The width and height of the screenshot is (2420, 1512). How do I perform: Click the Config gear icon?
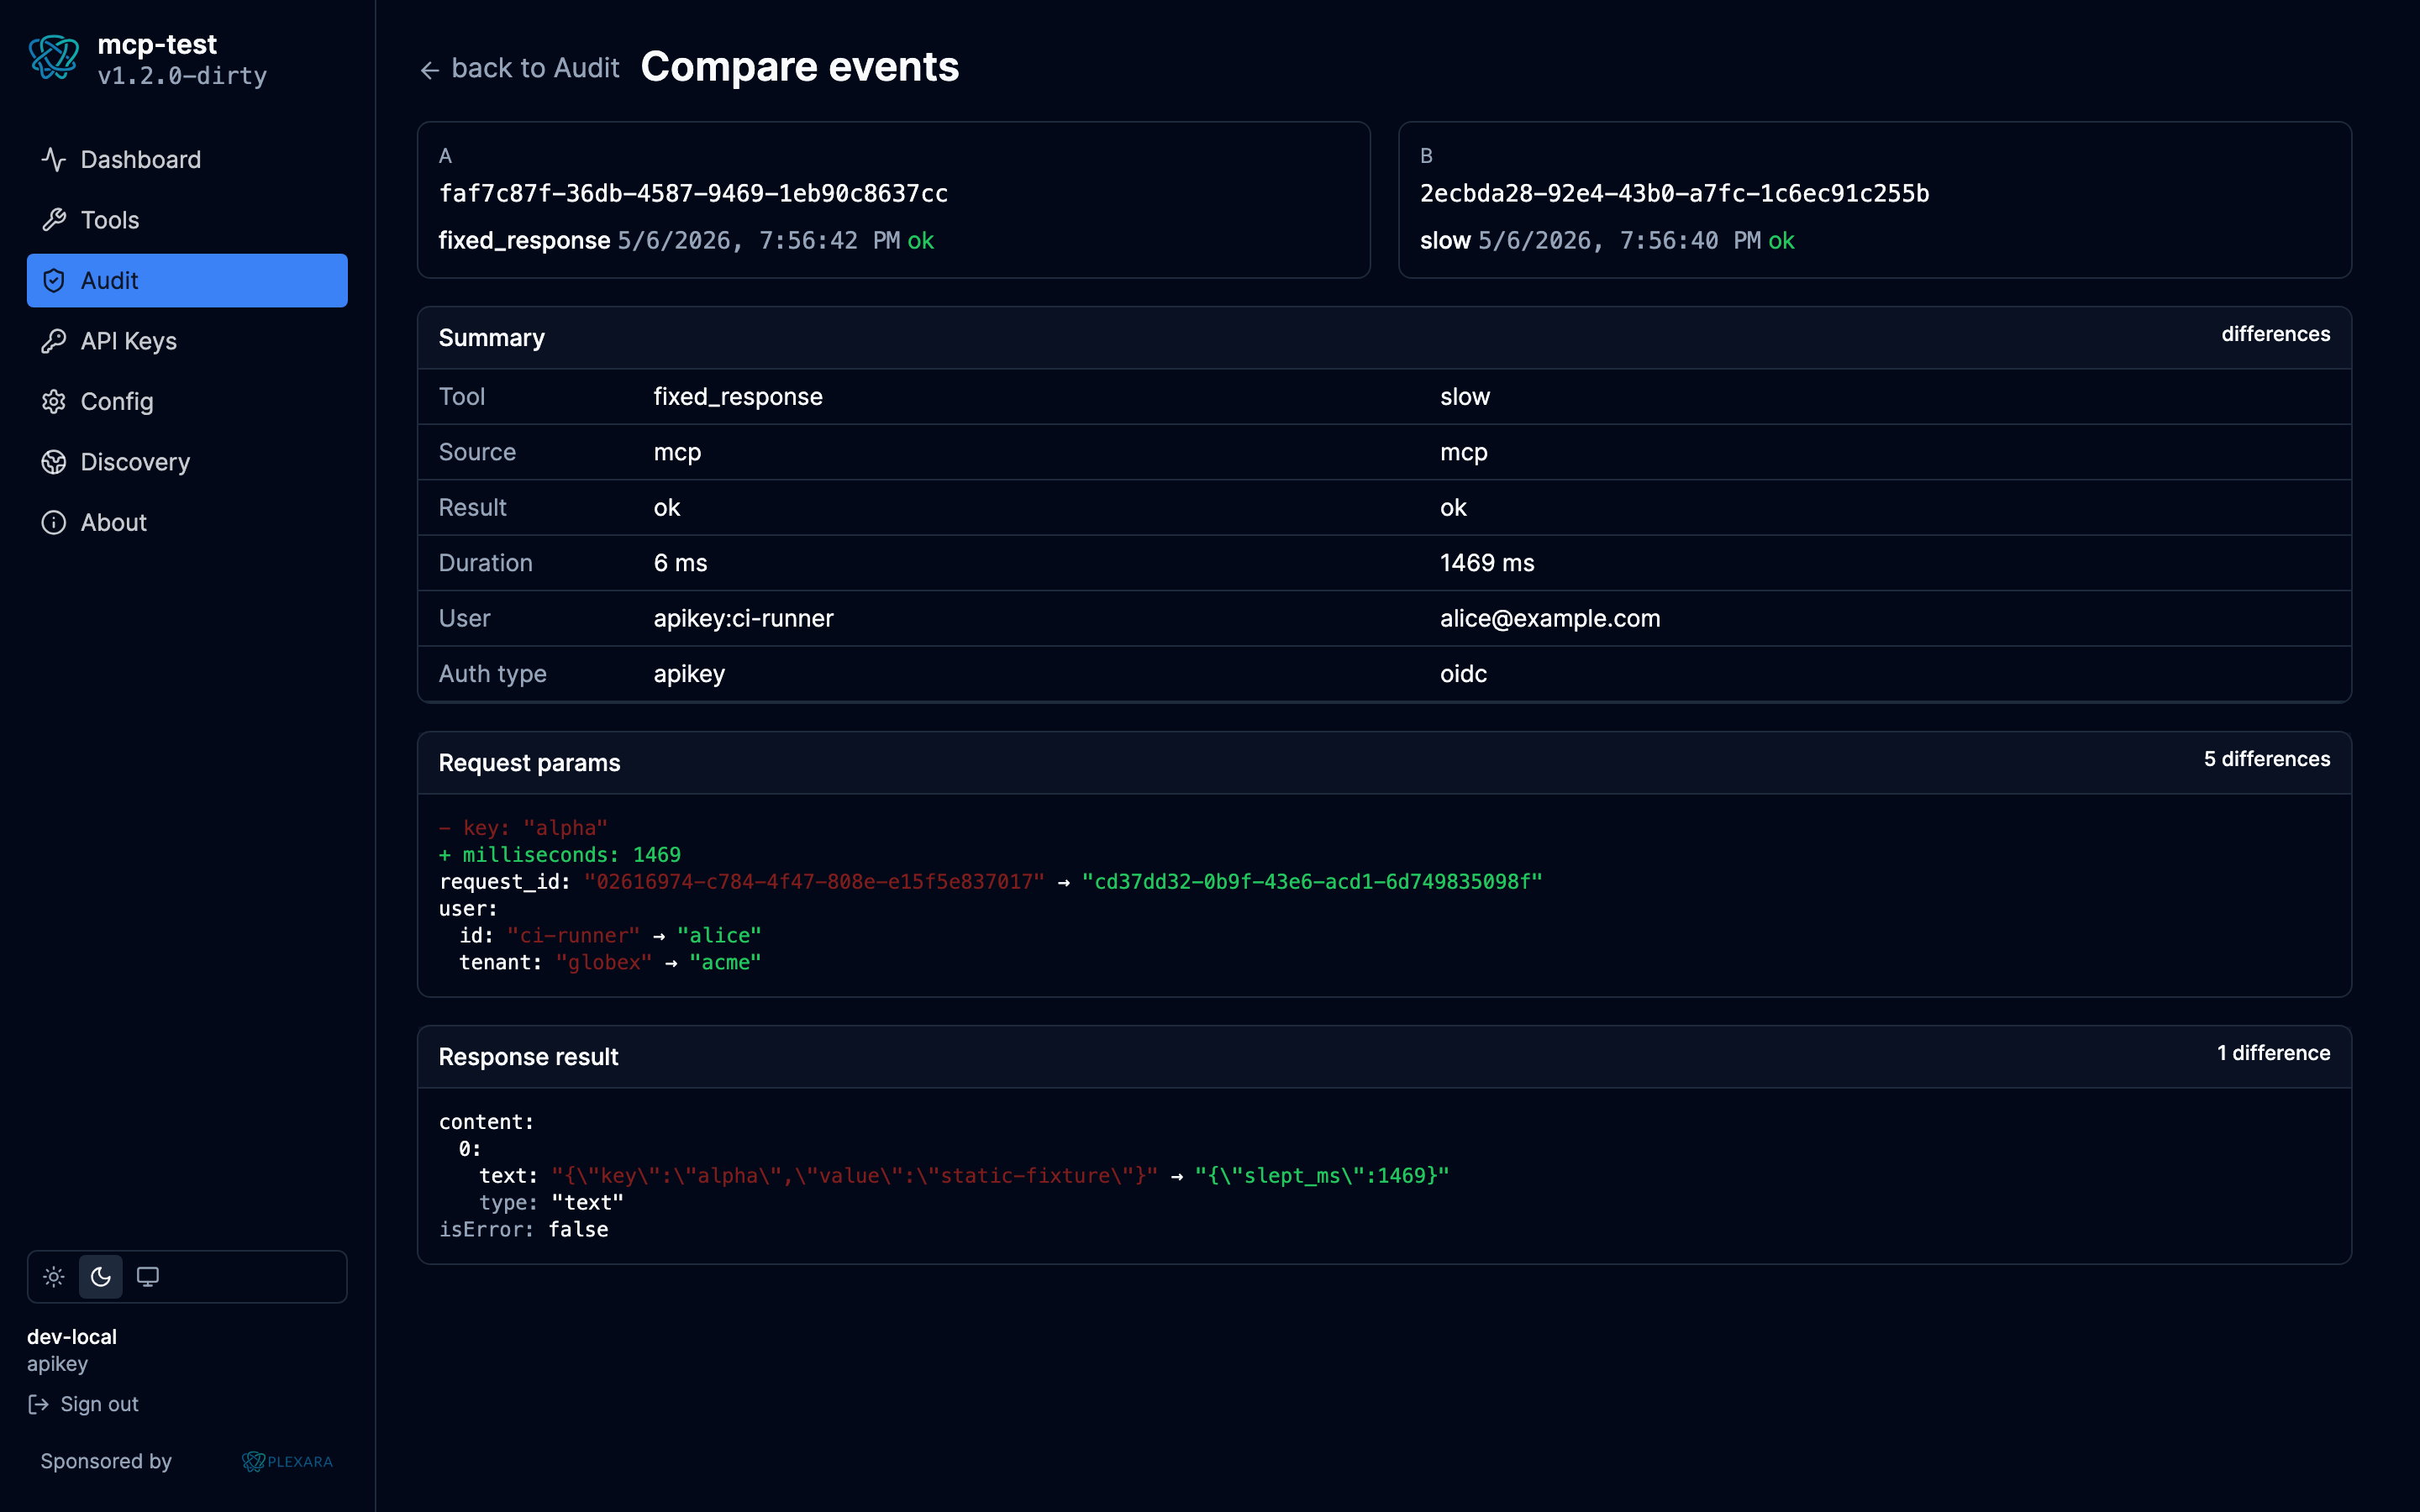pyautogui.click(x=54, y=402)
